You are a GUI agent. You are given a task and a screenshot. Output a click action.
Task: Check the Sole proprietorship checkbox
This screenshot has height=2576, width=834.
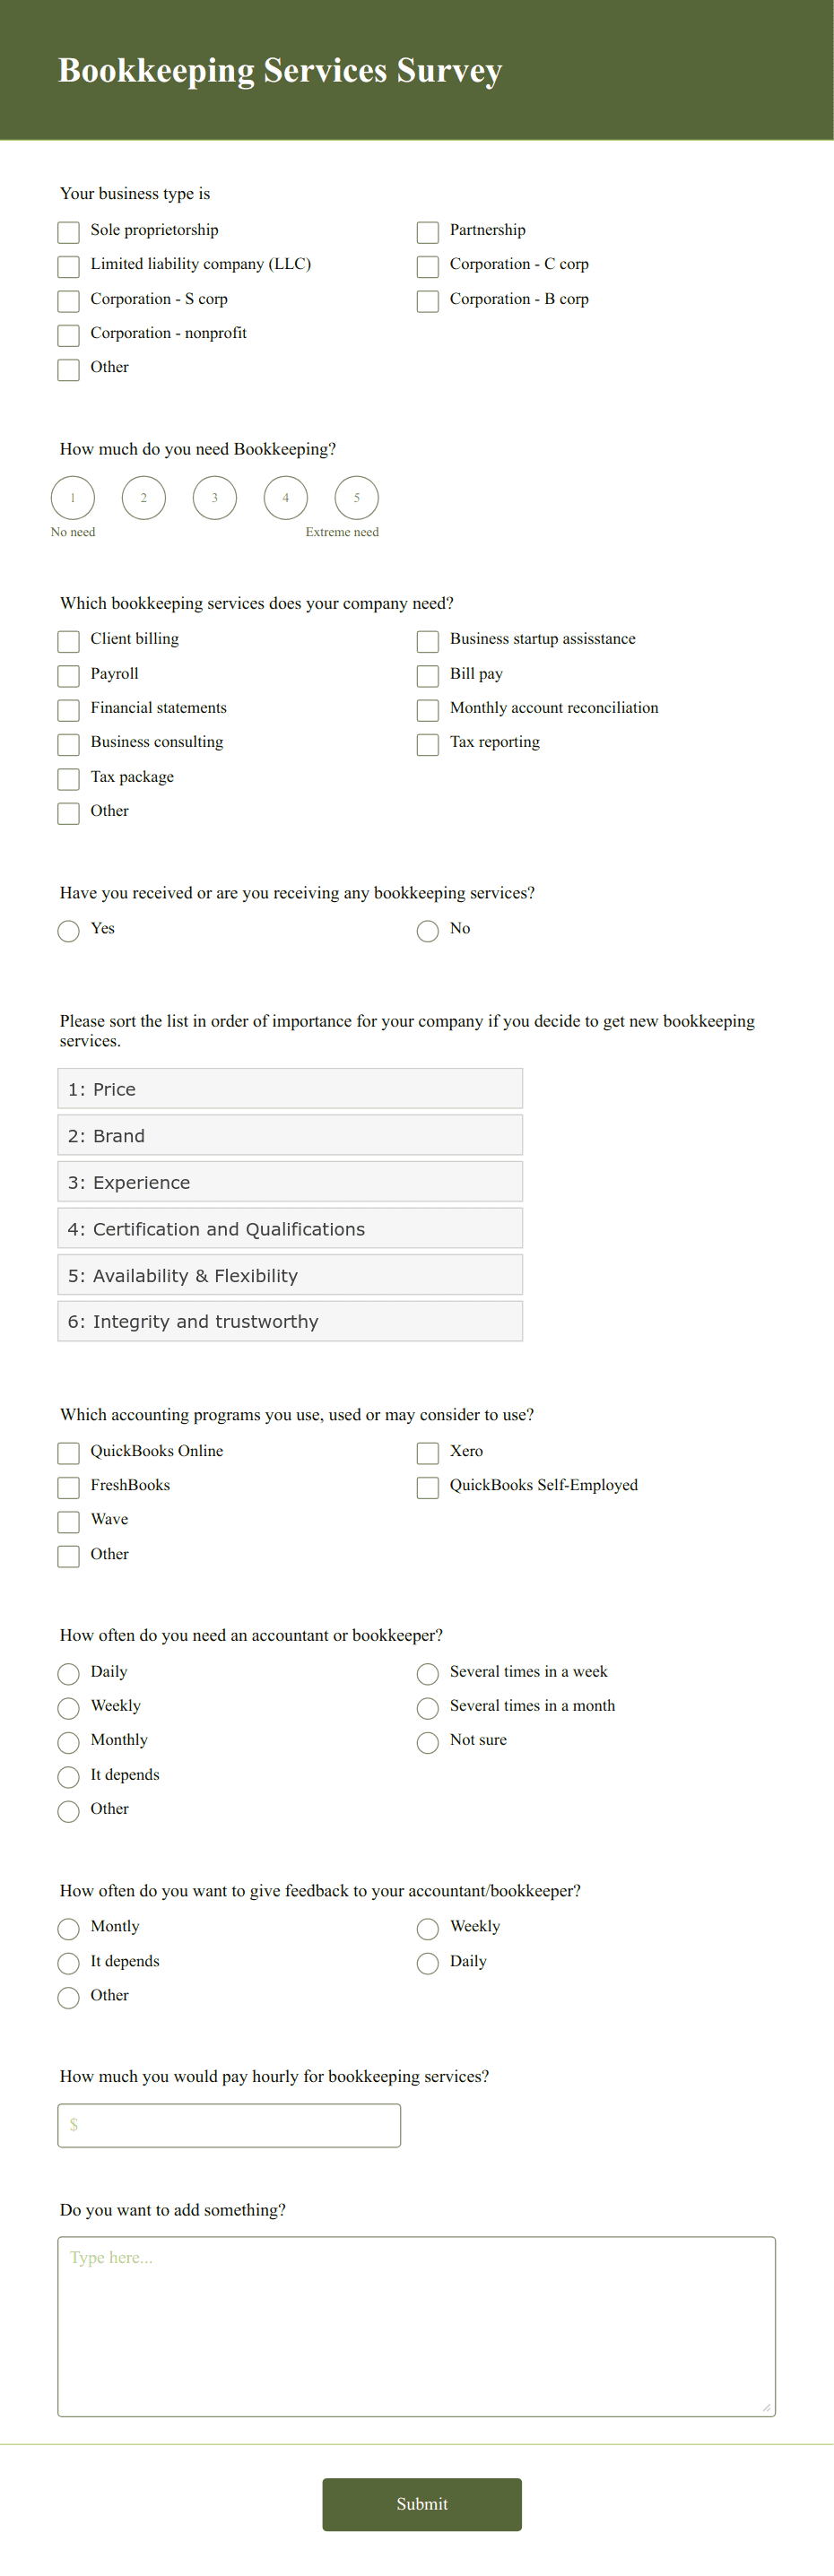coord(68,232)
